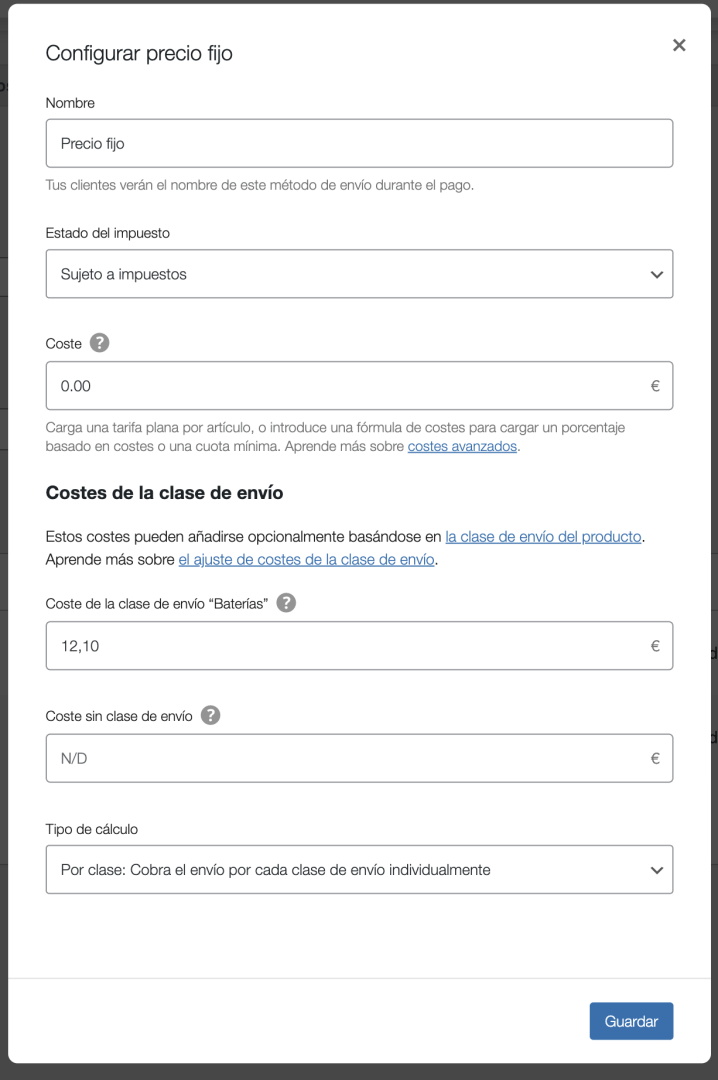Click the Coste de la clase de envío “Baterías” label
Image resolution: width=718 pixels, height=1080 pixels.
coord(156,603)
